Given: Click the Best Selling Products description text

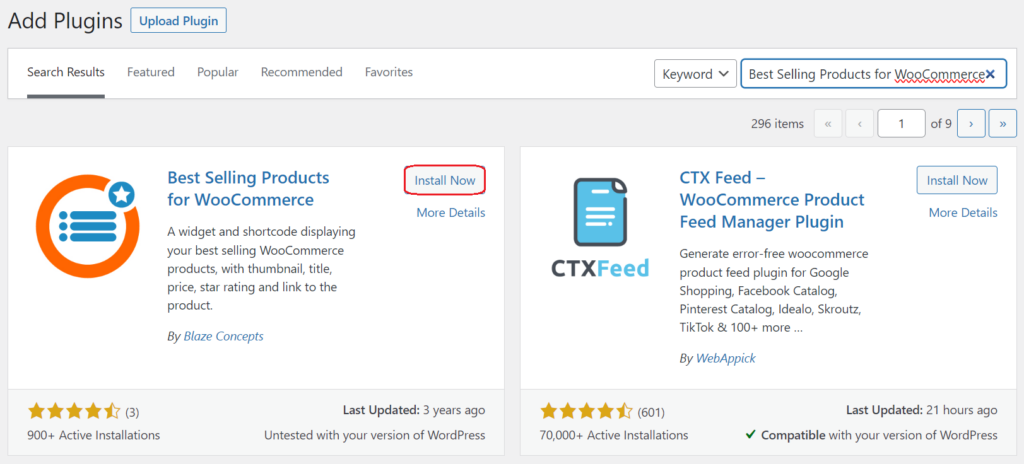Looking at the screenshot, I should click(x=261, y=269).
